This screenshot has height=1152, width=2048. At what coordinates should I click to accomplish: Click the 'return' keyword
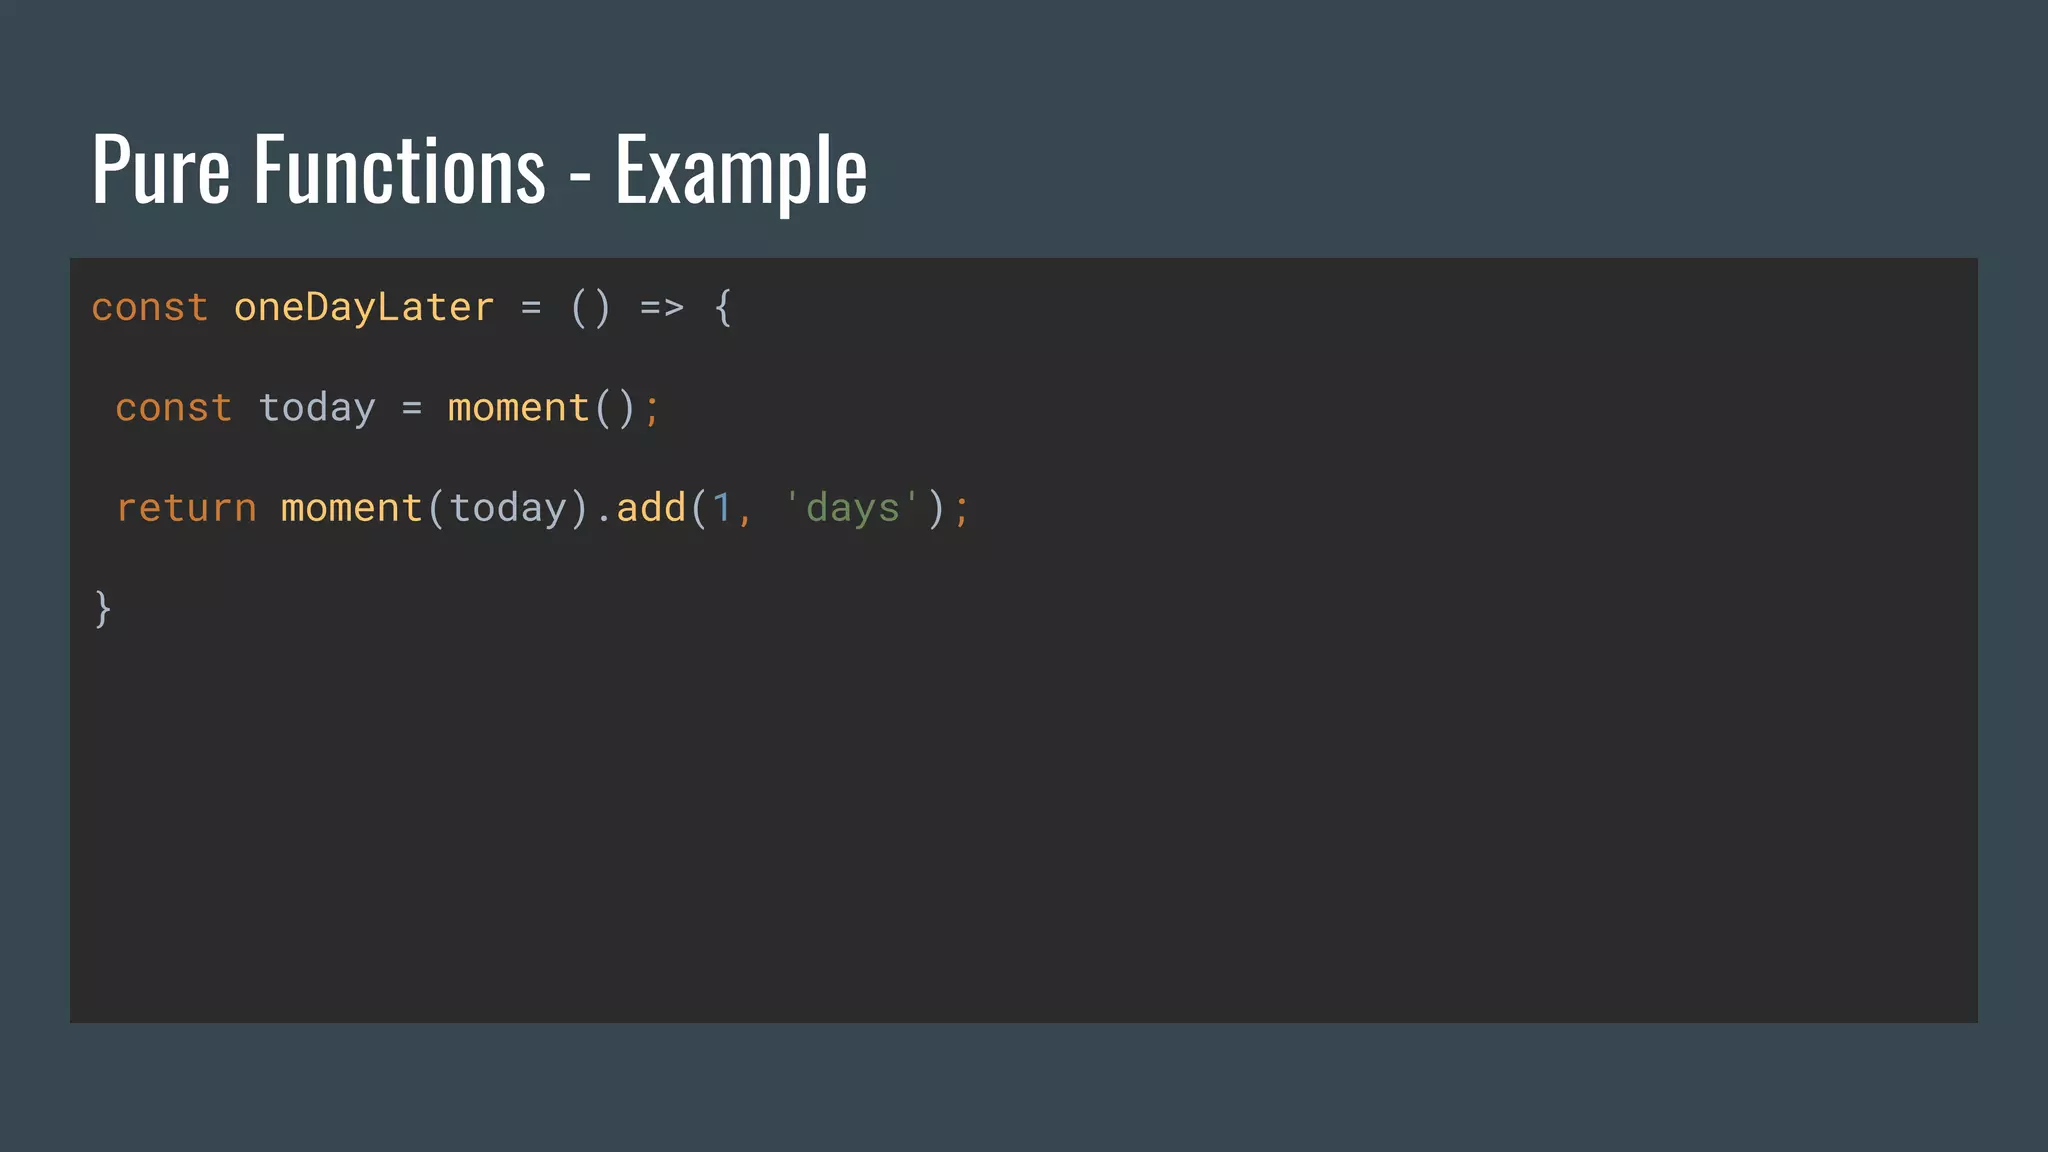(186, 508)
